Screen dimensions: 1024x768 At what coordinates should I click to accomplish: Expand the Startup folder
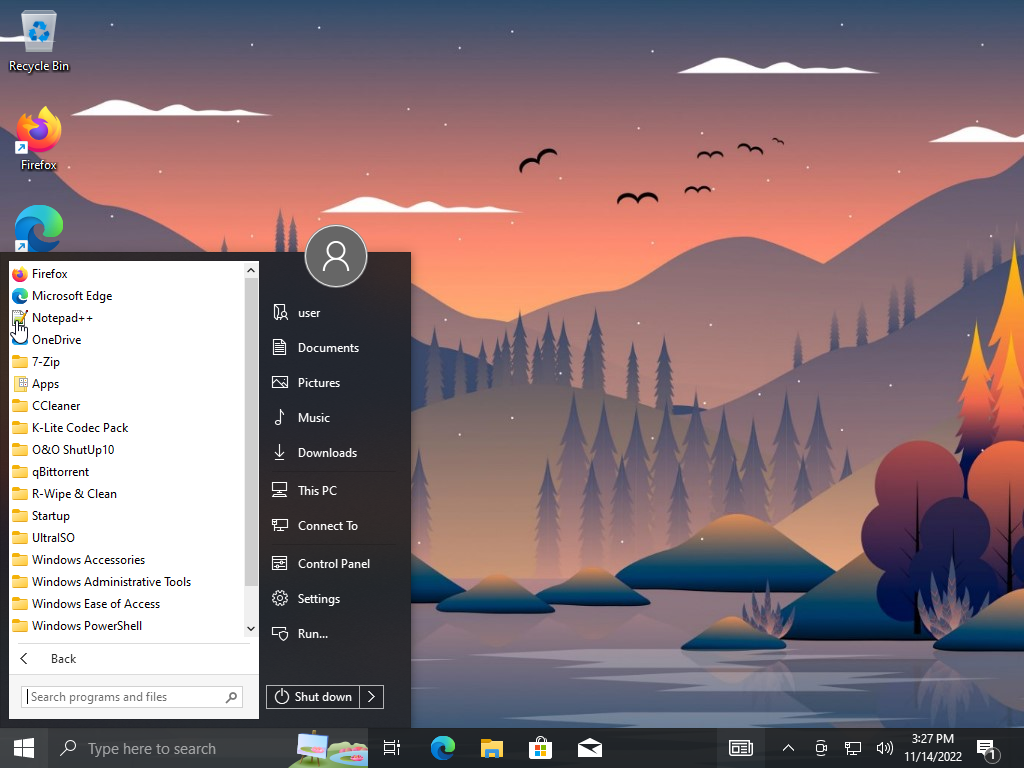[127, 516]
